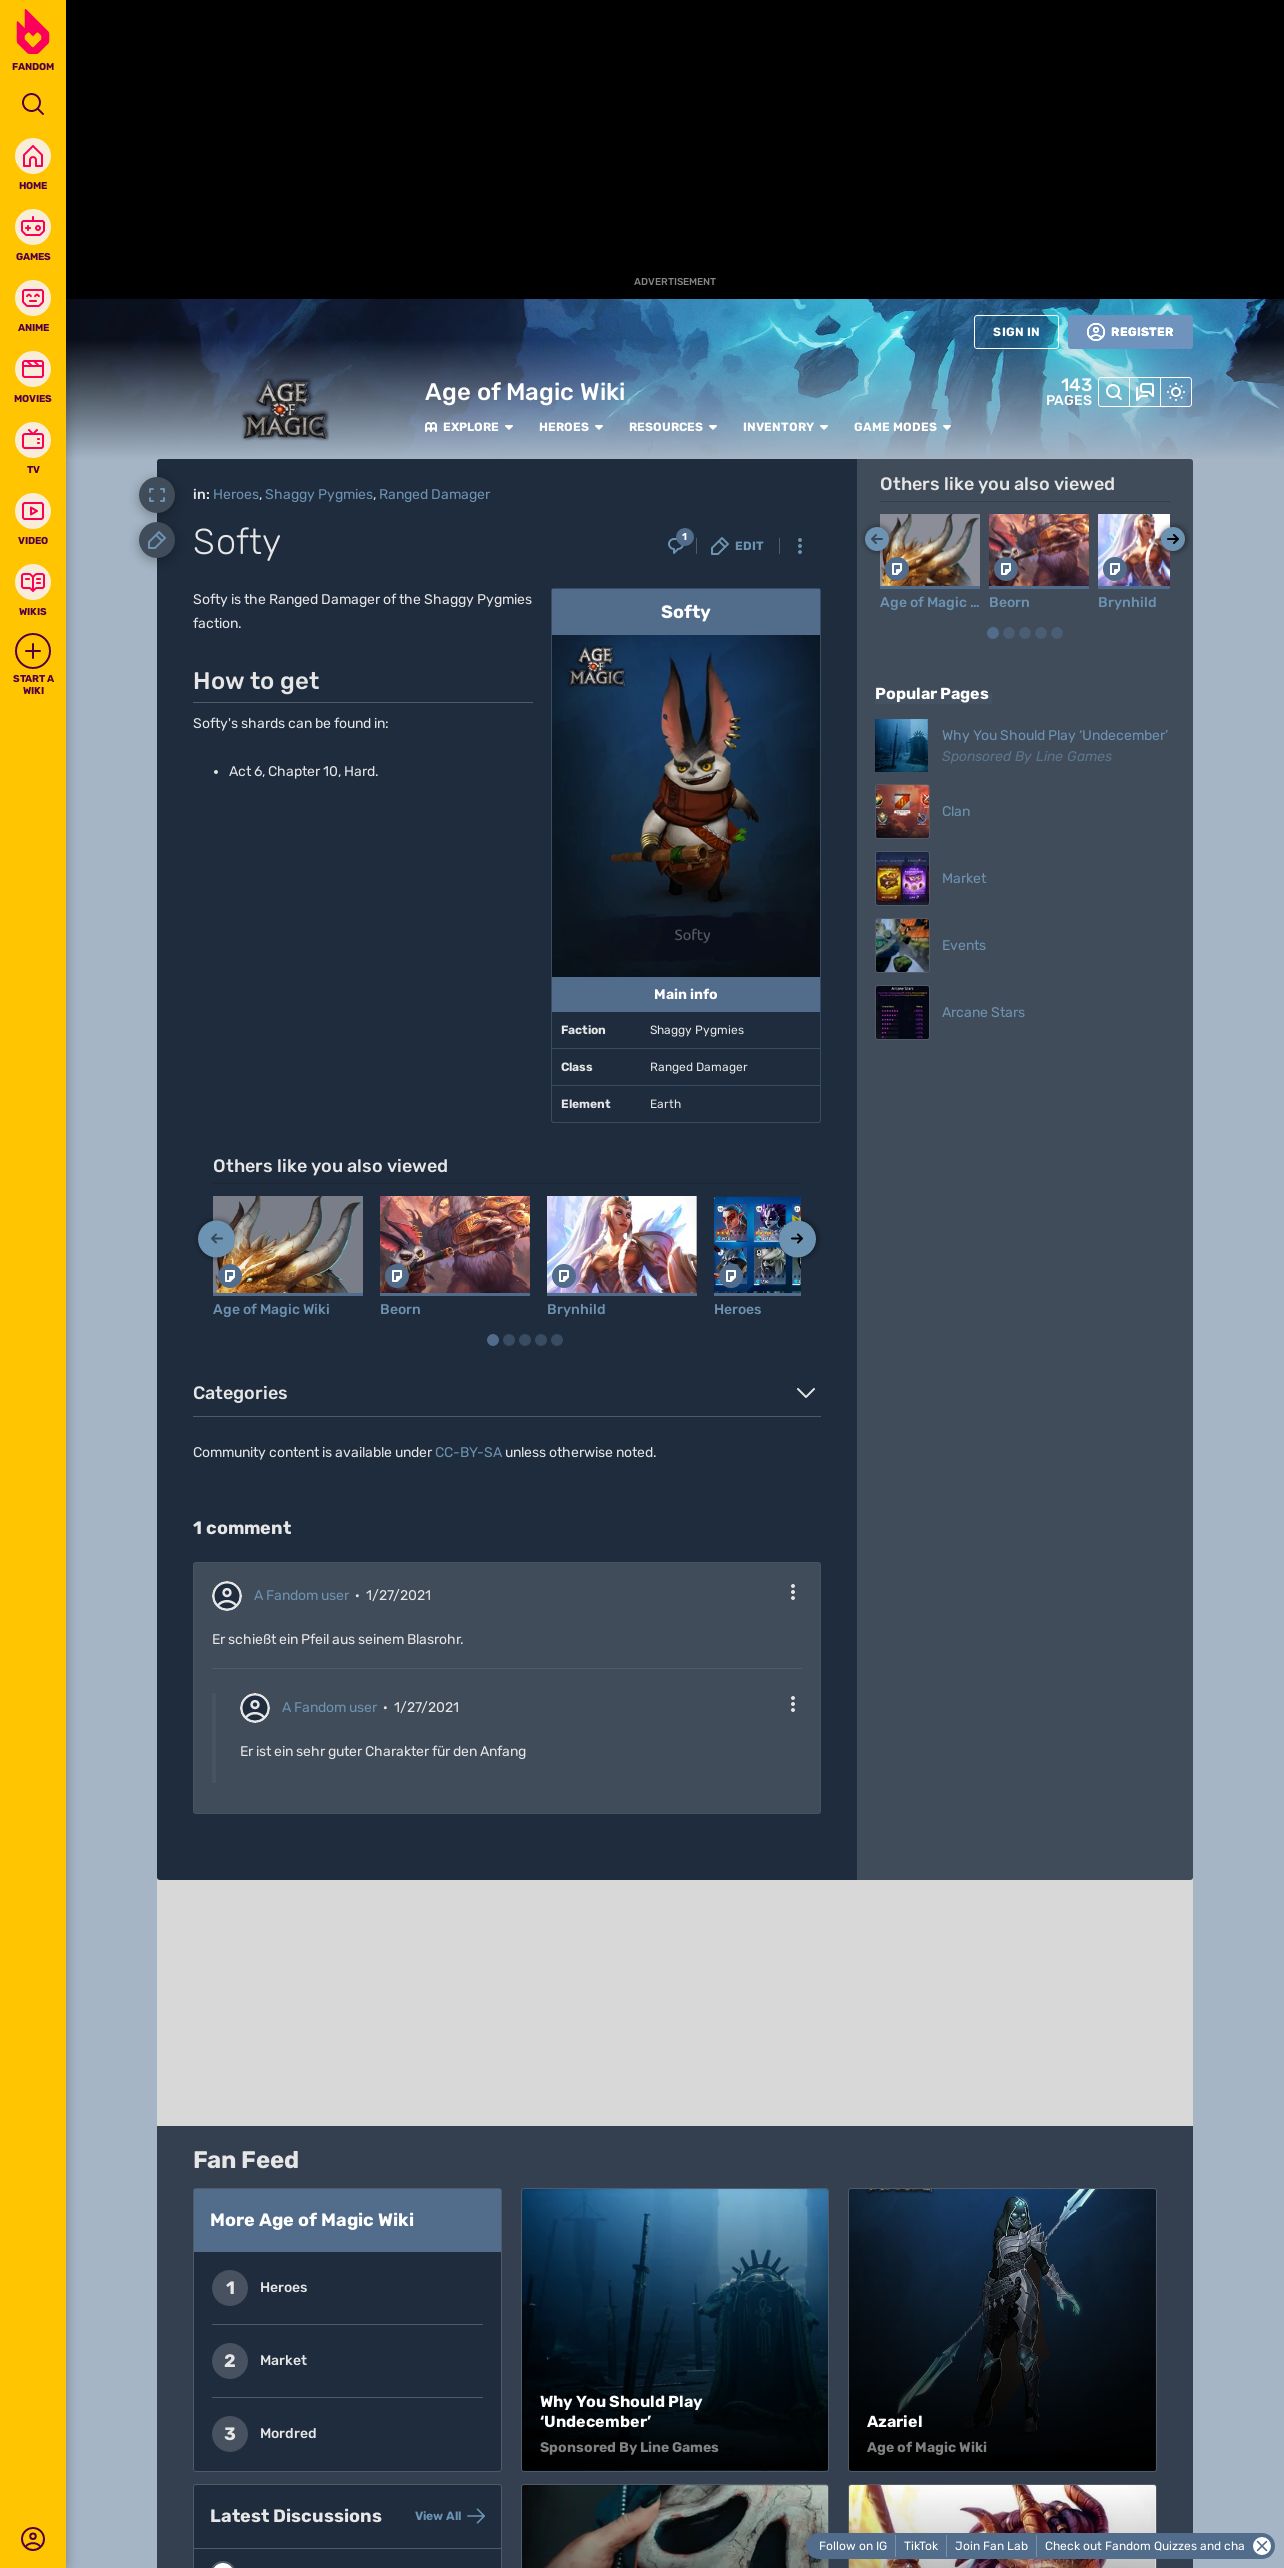Viewport: 1284px width, 2568px height.
Task: Click previous arrow in article Others like you carousel
Action: [216, 1239]
